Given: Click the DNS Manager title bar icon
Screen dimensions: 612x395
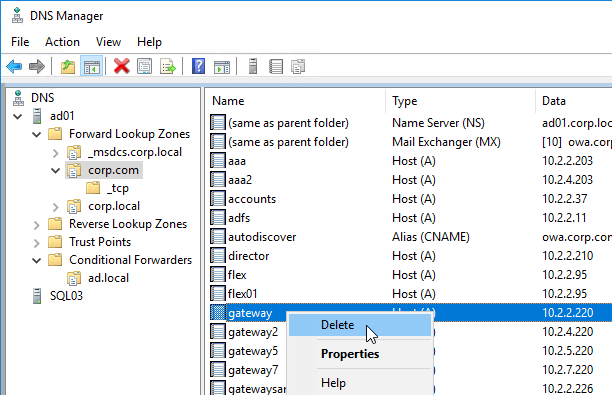Looking at the screenshot, I should coord(17,16).
